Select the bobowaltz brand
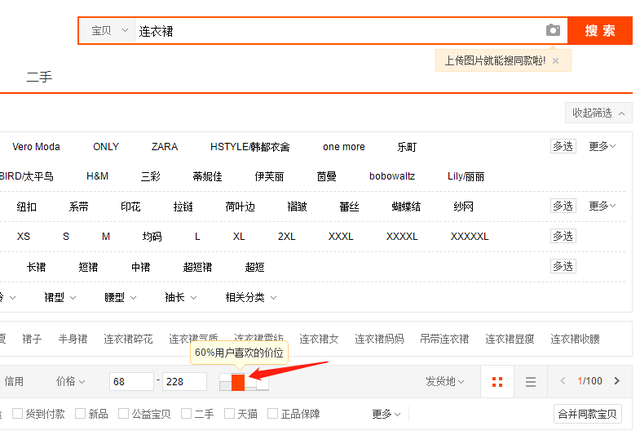The width and height of the screenshot is (640, 444). coord(392,176)
